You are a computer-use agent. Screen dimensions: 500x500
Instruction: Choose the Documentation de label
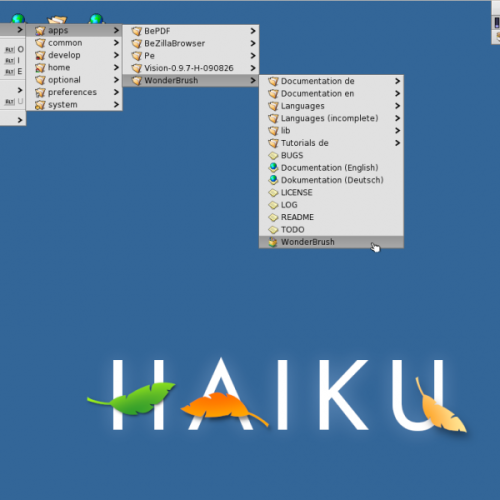(x=317, y=81)
